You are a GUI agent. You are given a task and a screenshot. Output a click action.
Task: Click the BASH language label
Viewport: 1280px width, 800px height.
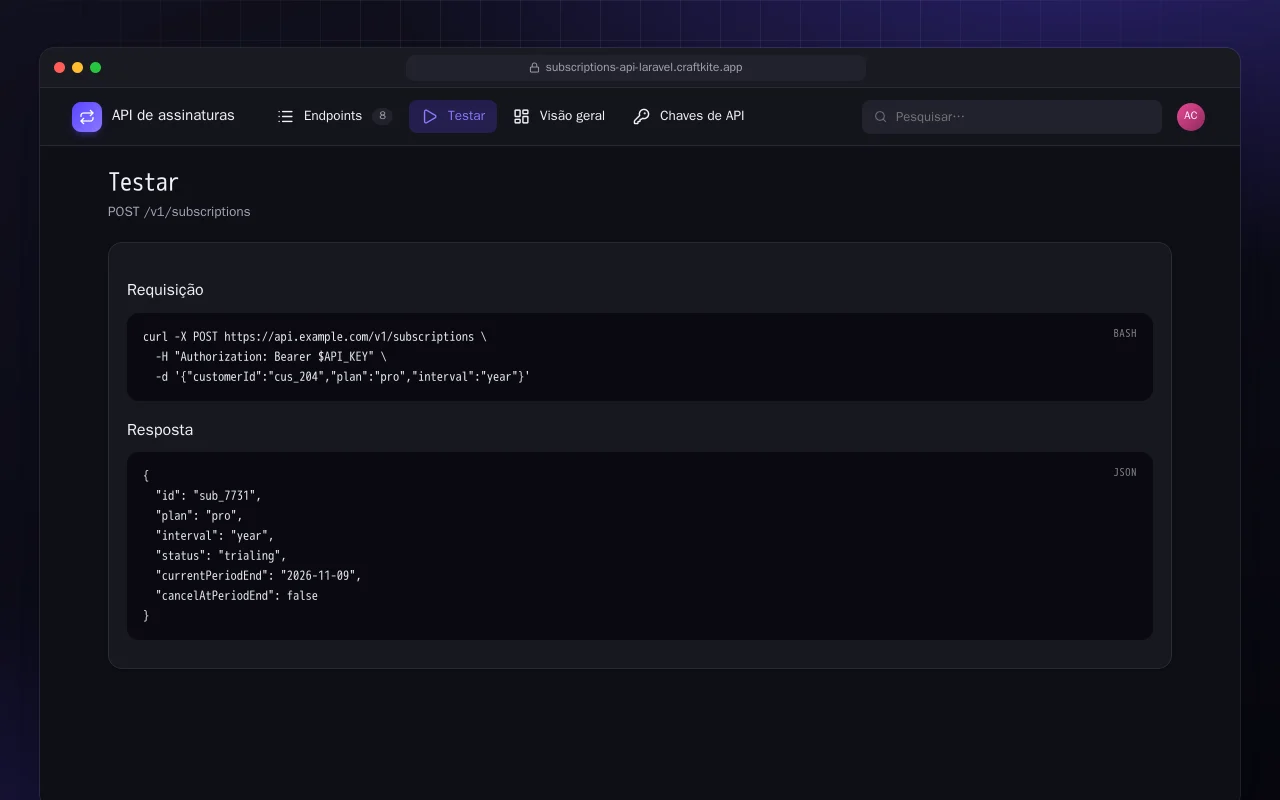tap(1125, 333)
